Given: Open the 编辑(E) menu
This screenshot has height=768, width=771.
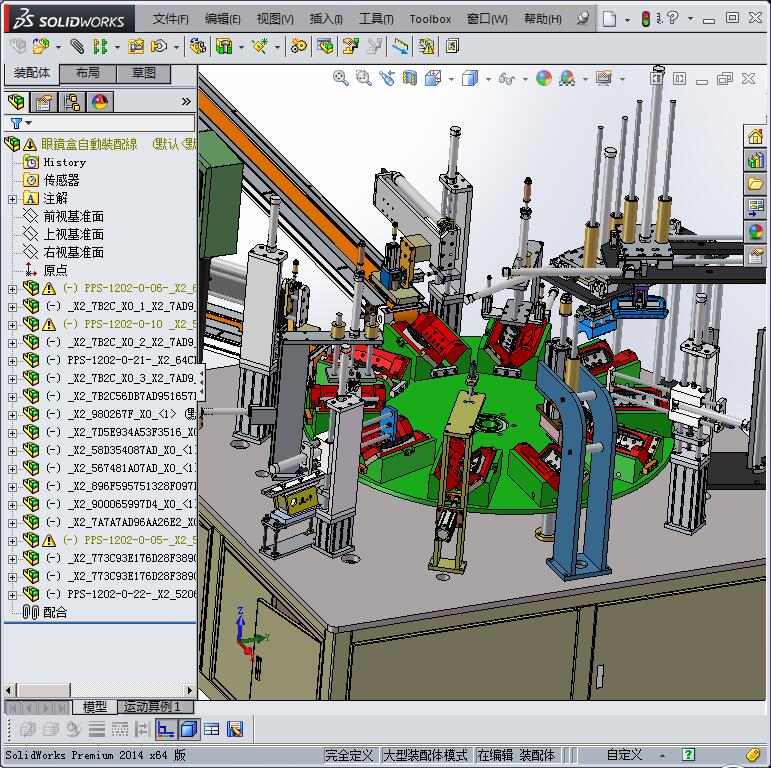Looking at the screenshot, I should click(222, 19).
